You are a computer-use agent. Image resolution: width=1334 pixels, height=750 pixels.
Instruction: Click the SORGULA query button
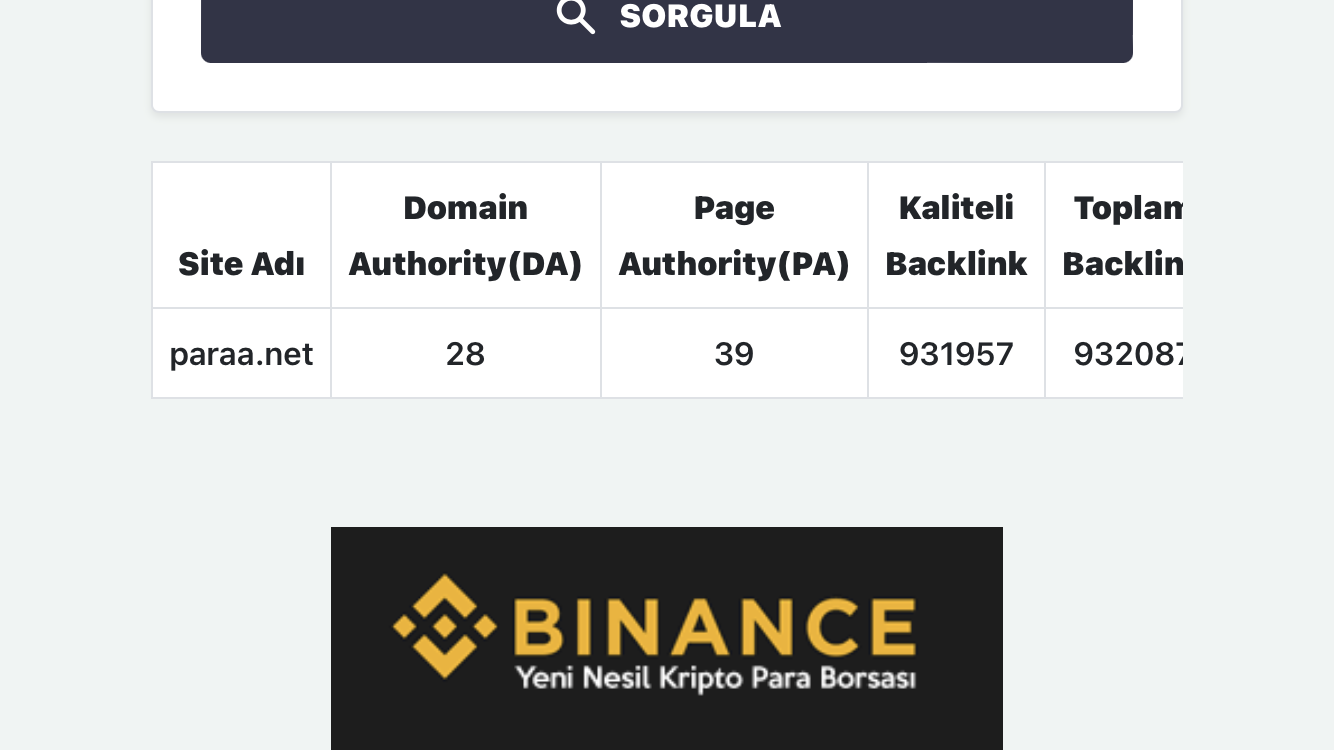(x=667, y=31)
